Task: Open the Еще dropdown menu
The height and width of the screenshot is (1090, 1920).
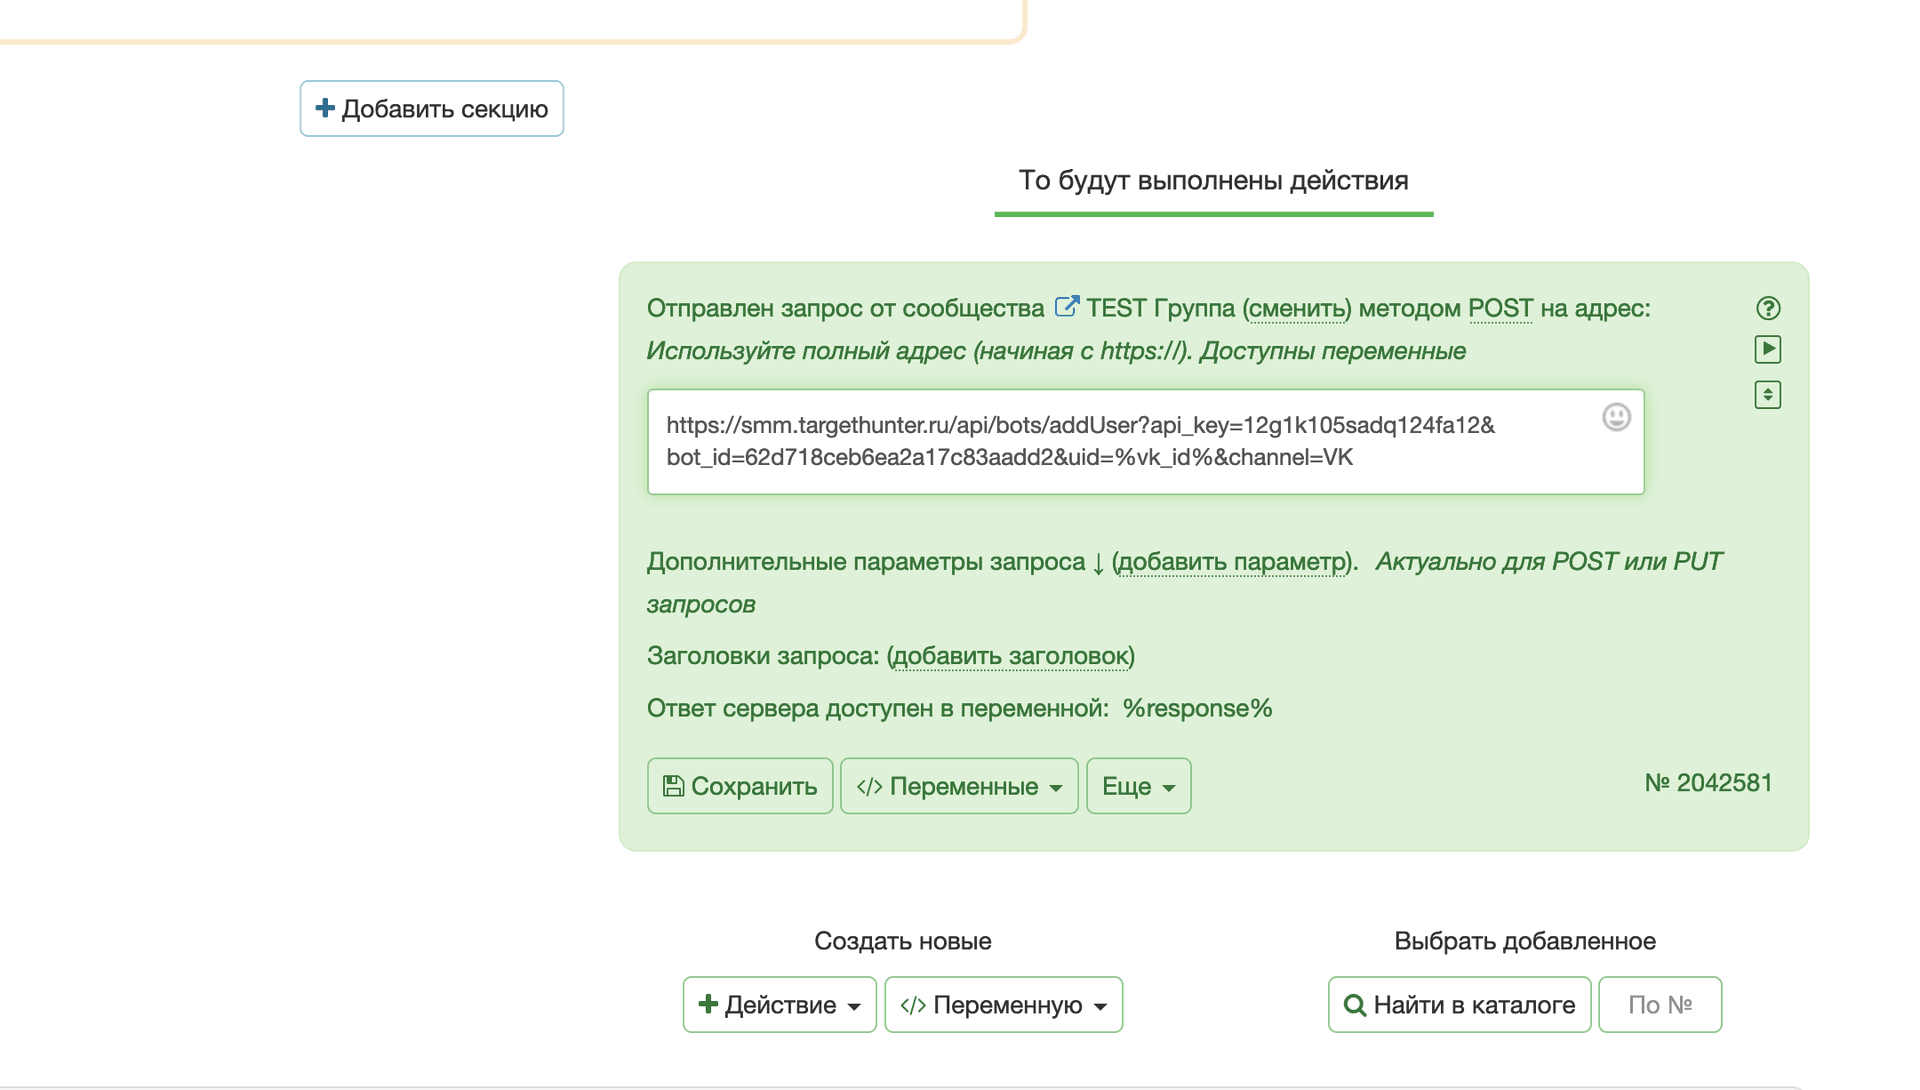Action: pyautogui.click(x=1138, y=786)
